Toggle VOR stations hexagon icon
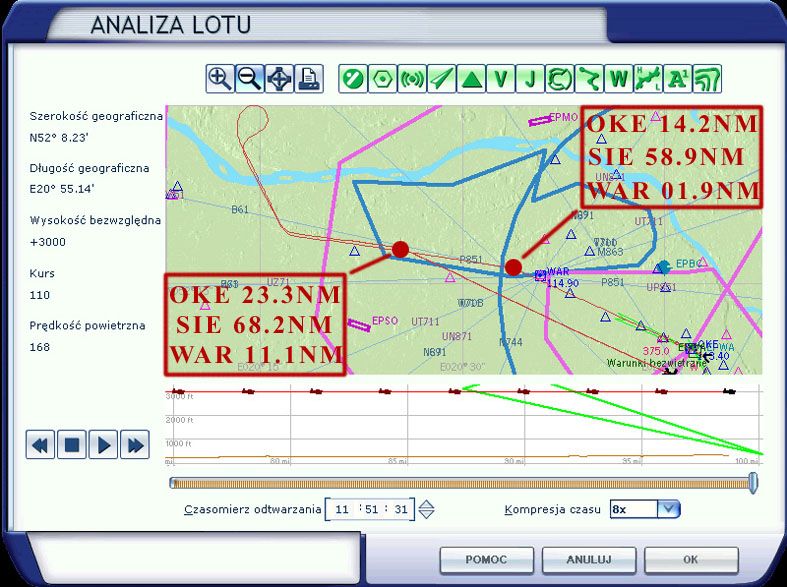 coord(381,79)
